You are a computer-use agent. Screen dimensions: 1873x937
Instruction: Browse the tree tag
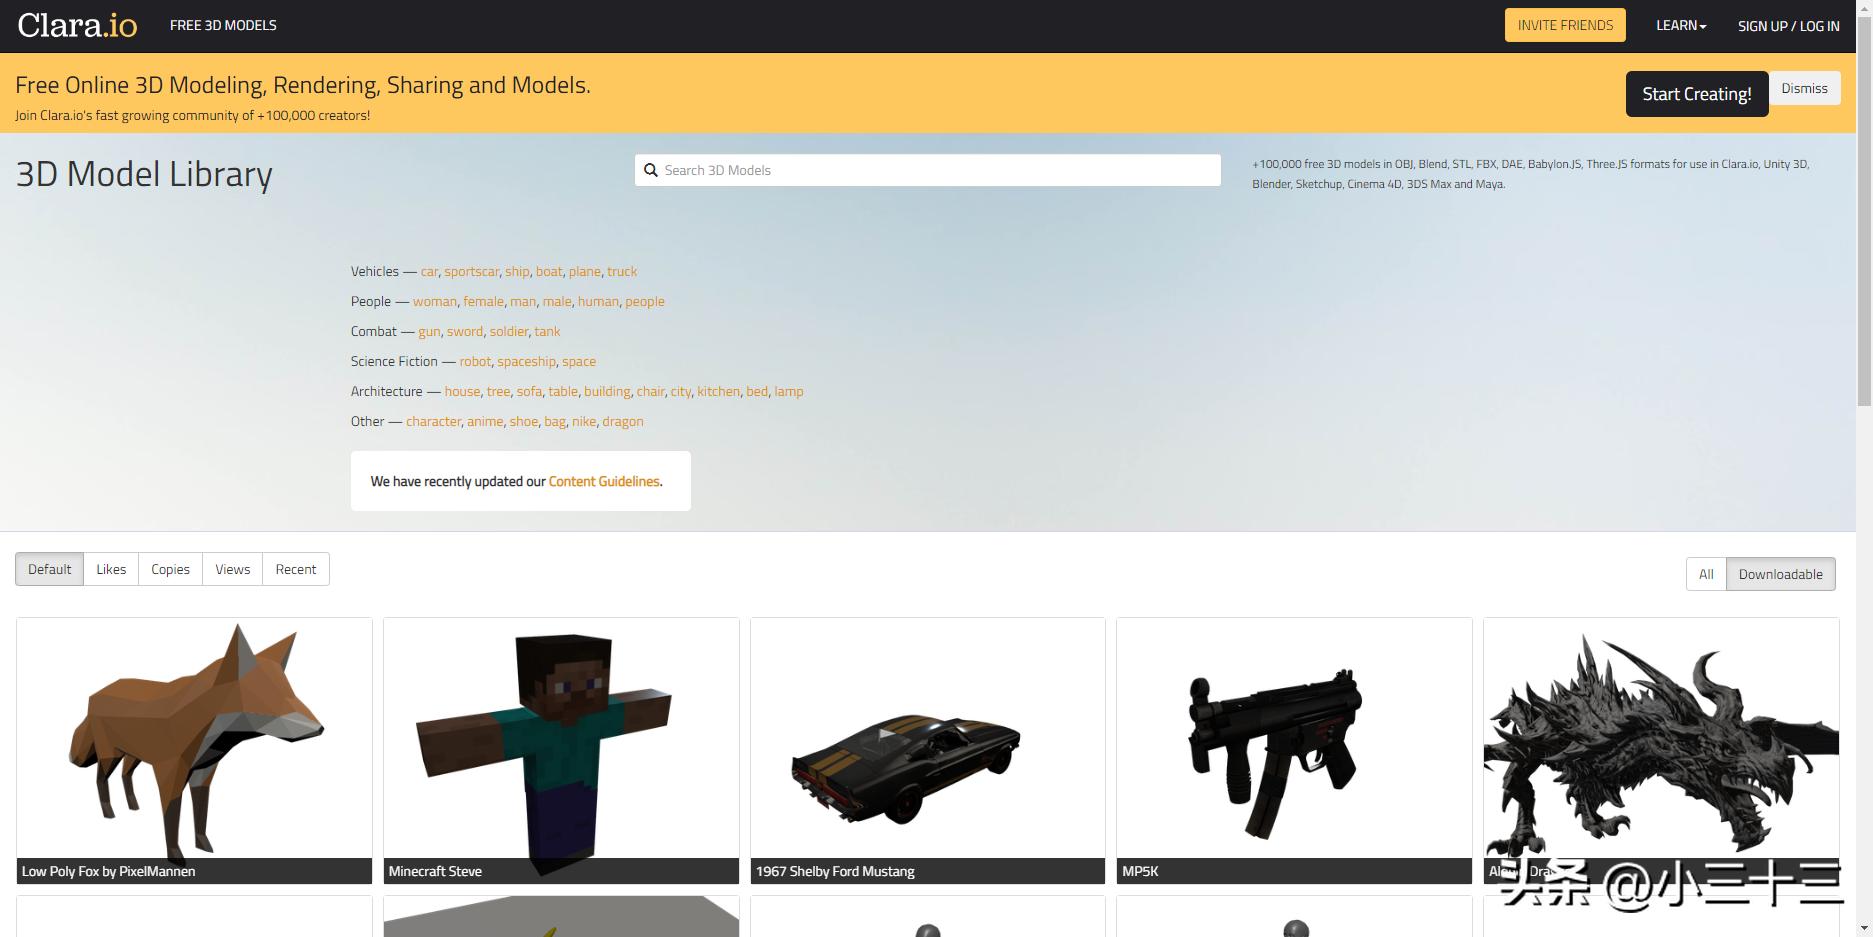coord(498,391)
